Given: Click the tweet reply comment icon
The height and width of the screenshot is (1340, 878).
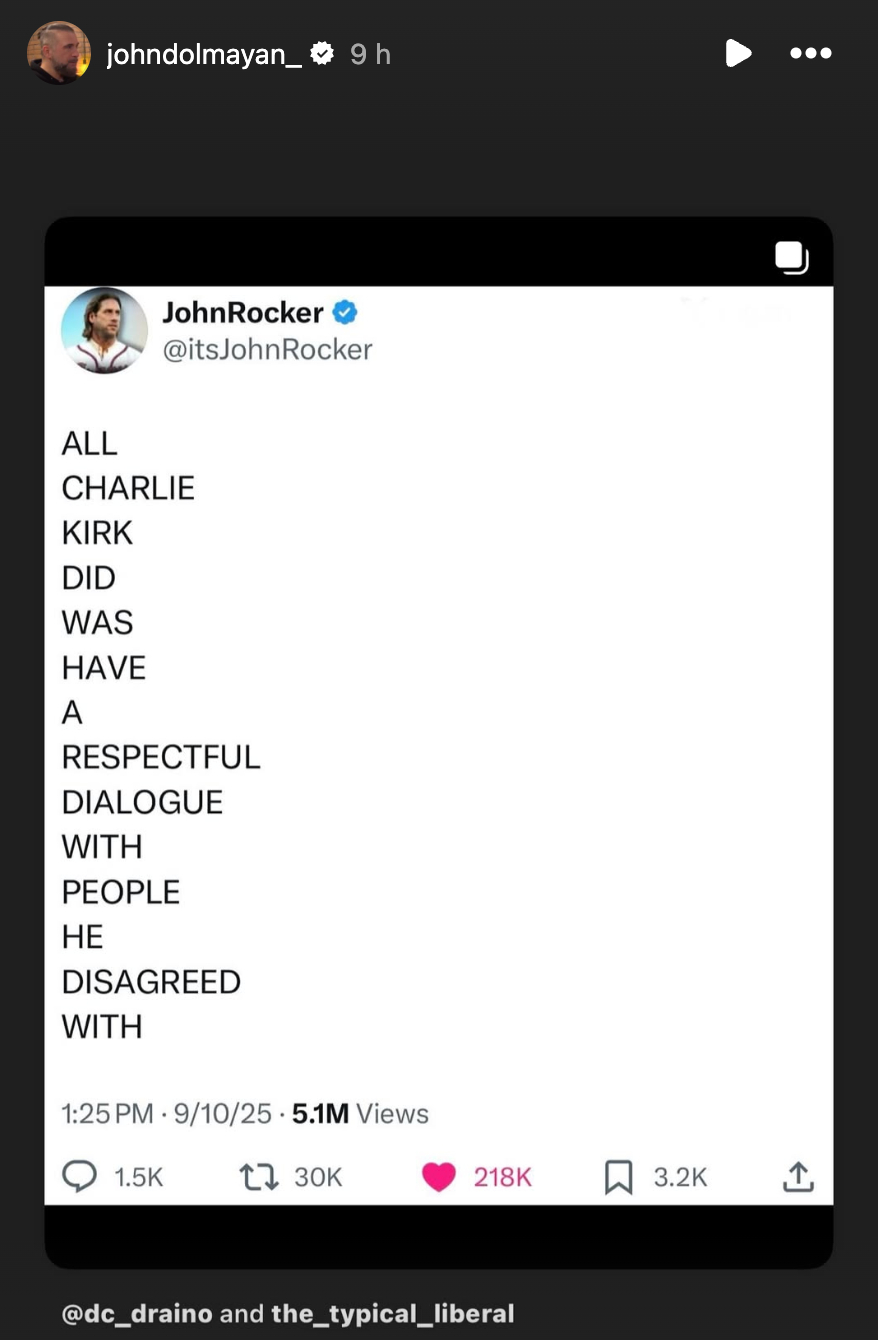Looking at the screenshot, I should 79,1177.
